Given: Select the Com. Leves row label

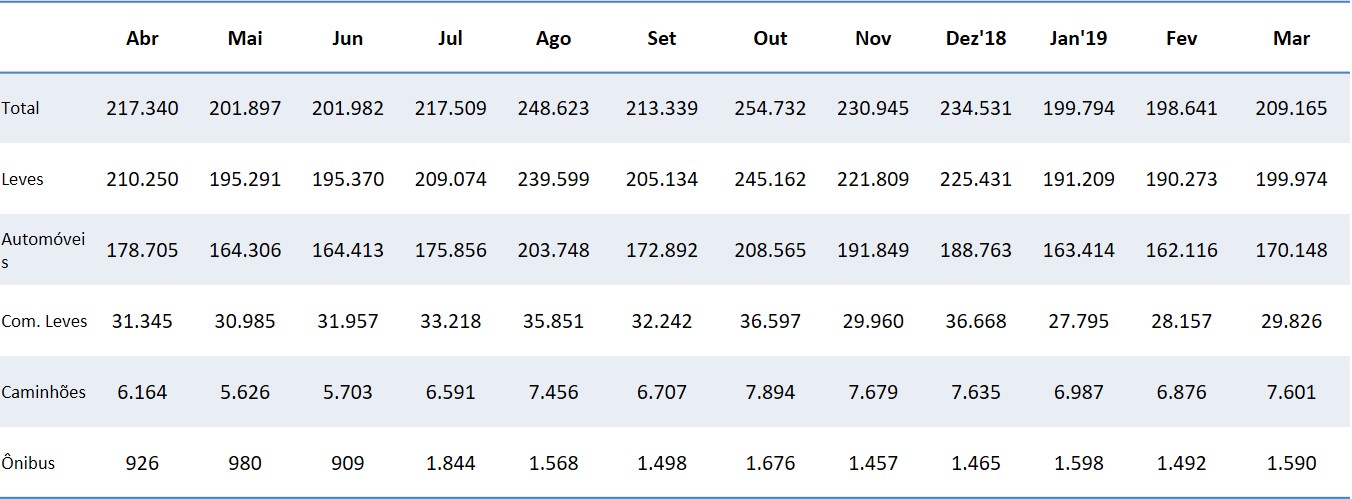Looking at the screenshot, I should click(x=44, y=322).
